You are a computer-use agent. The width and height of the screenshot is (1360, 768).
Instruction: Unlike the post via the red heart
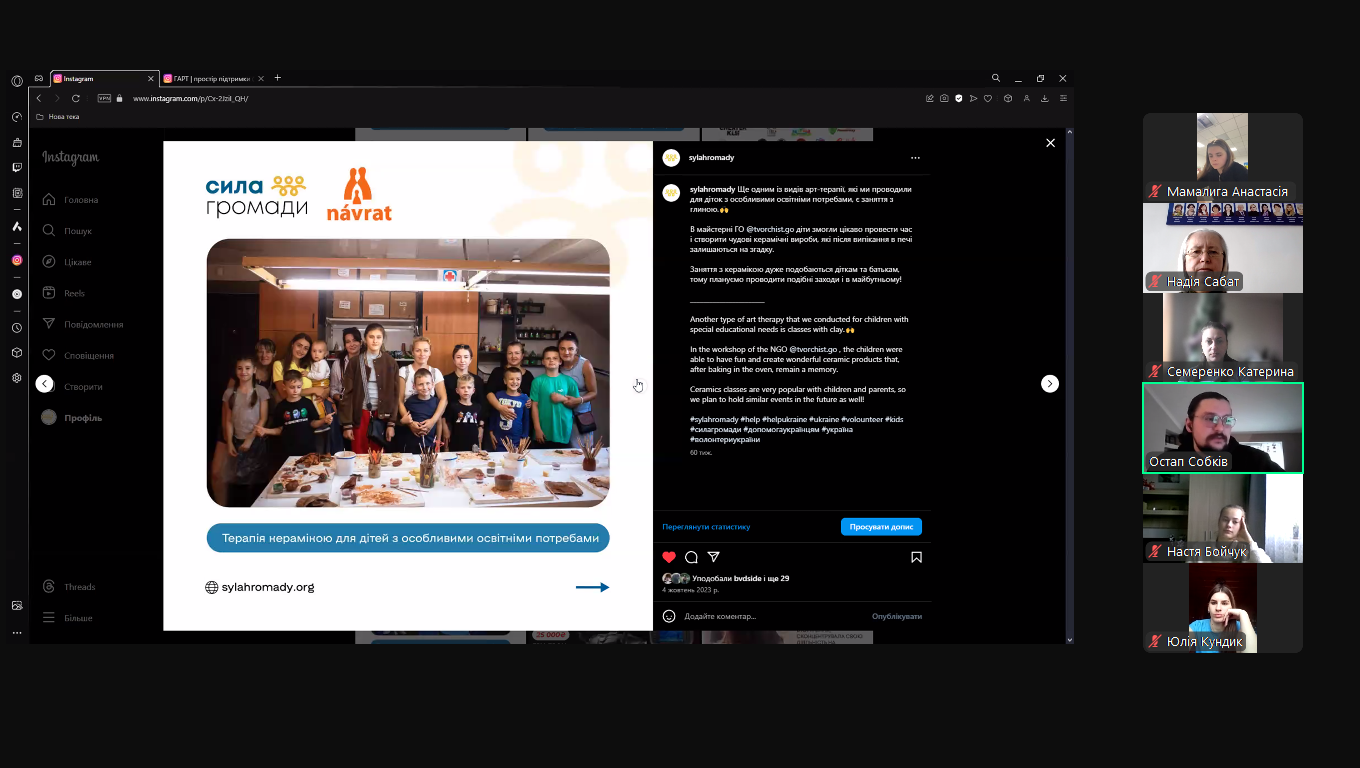click(669, 557)
